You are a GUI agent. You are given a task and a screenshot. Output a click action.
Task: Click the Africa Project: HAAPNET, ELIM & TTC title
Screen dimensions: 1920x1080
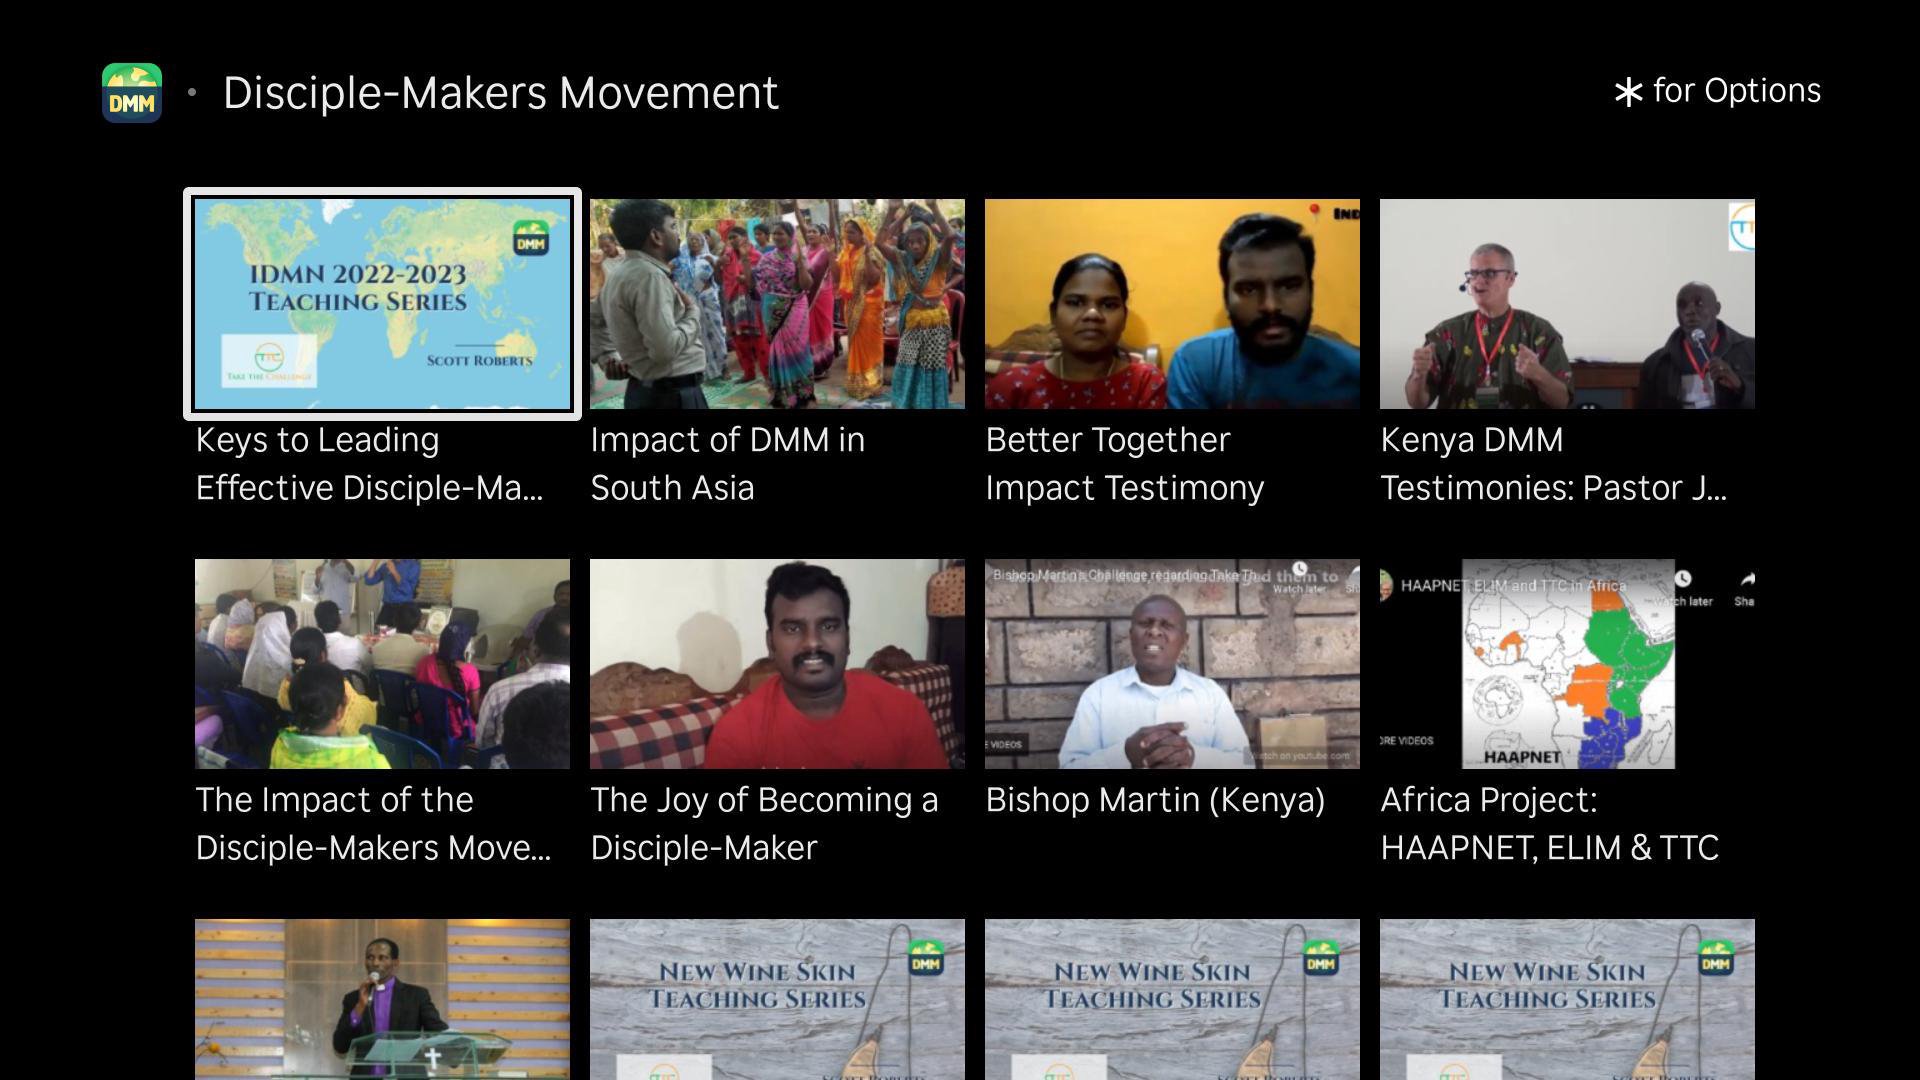pos(1549,824)
